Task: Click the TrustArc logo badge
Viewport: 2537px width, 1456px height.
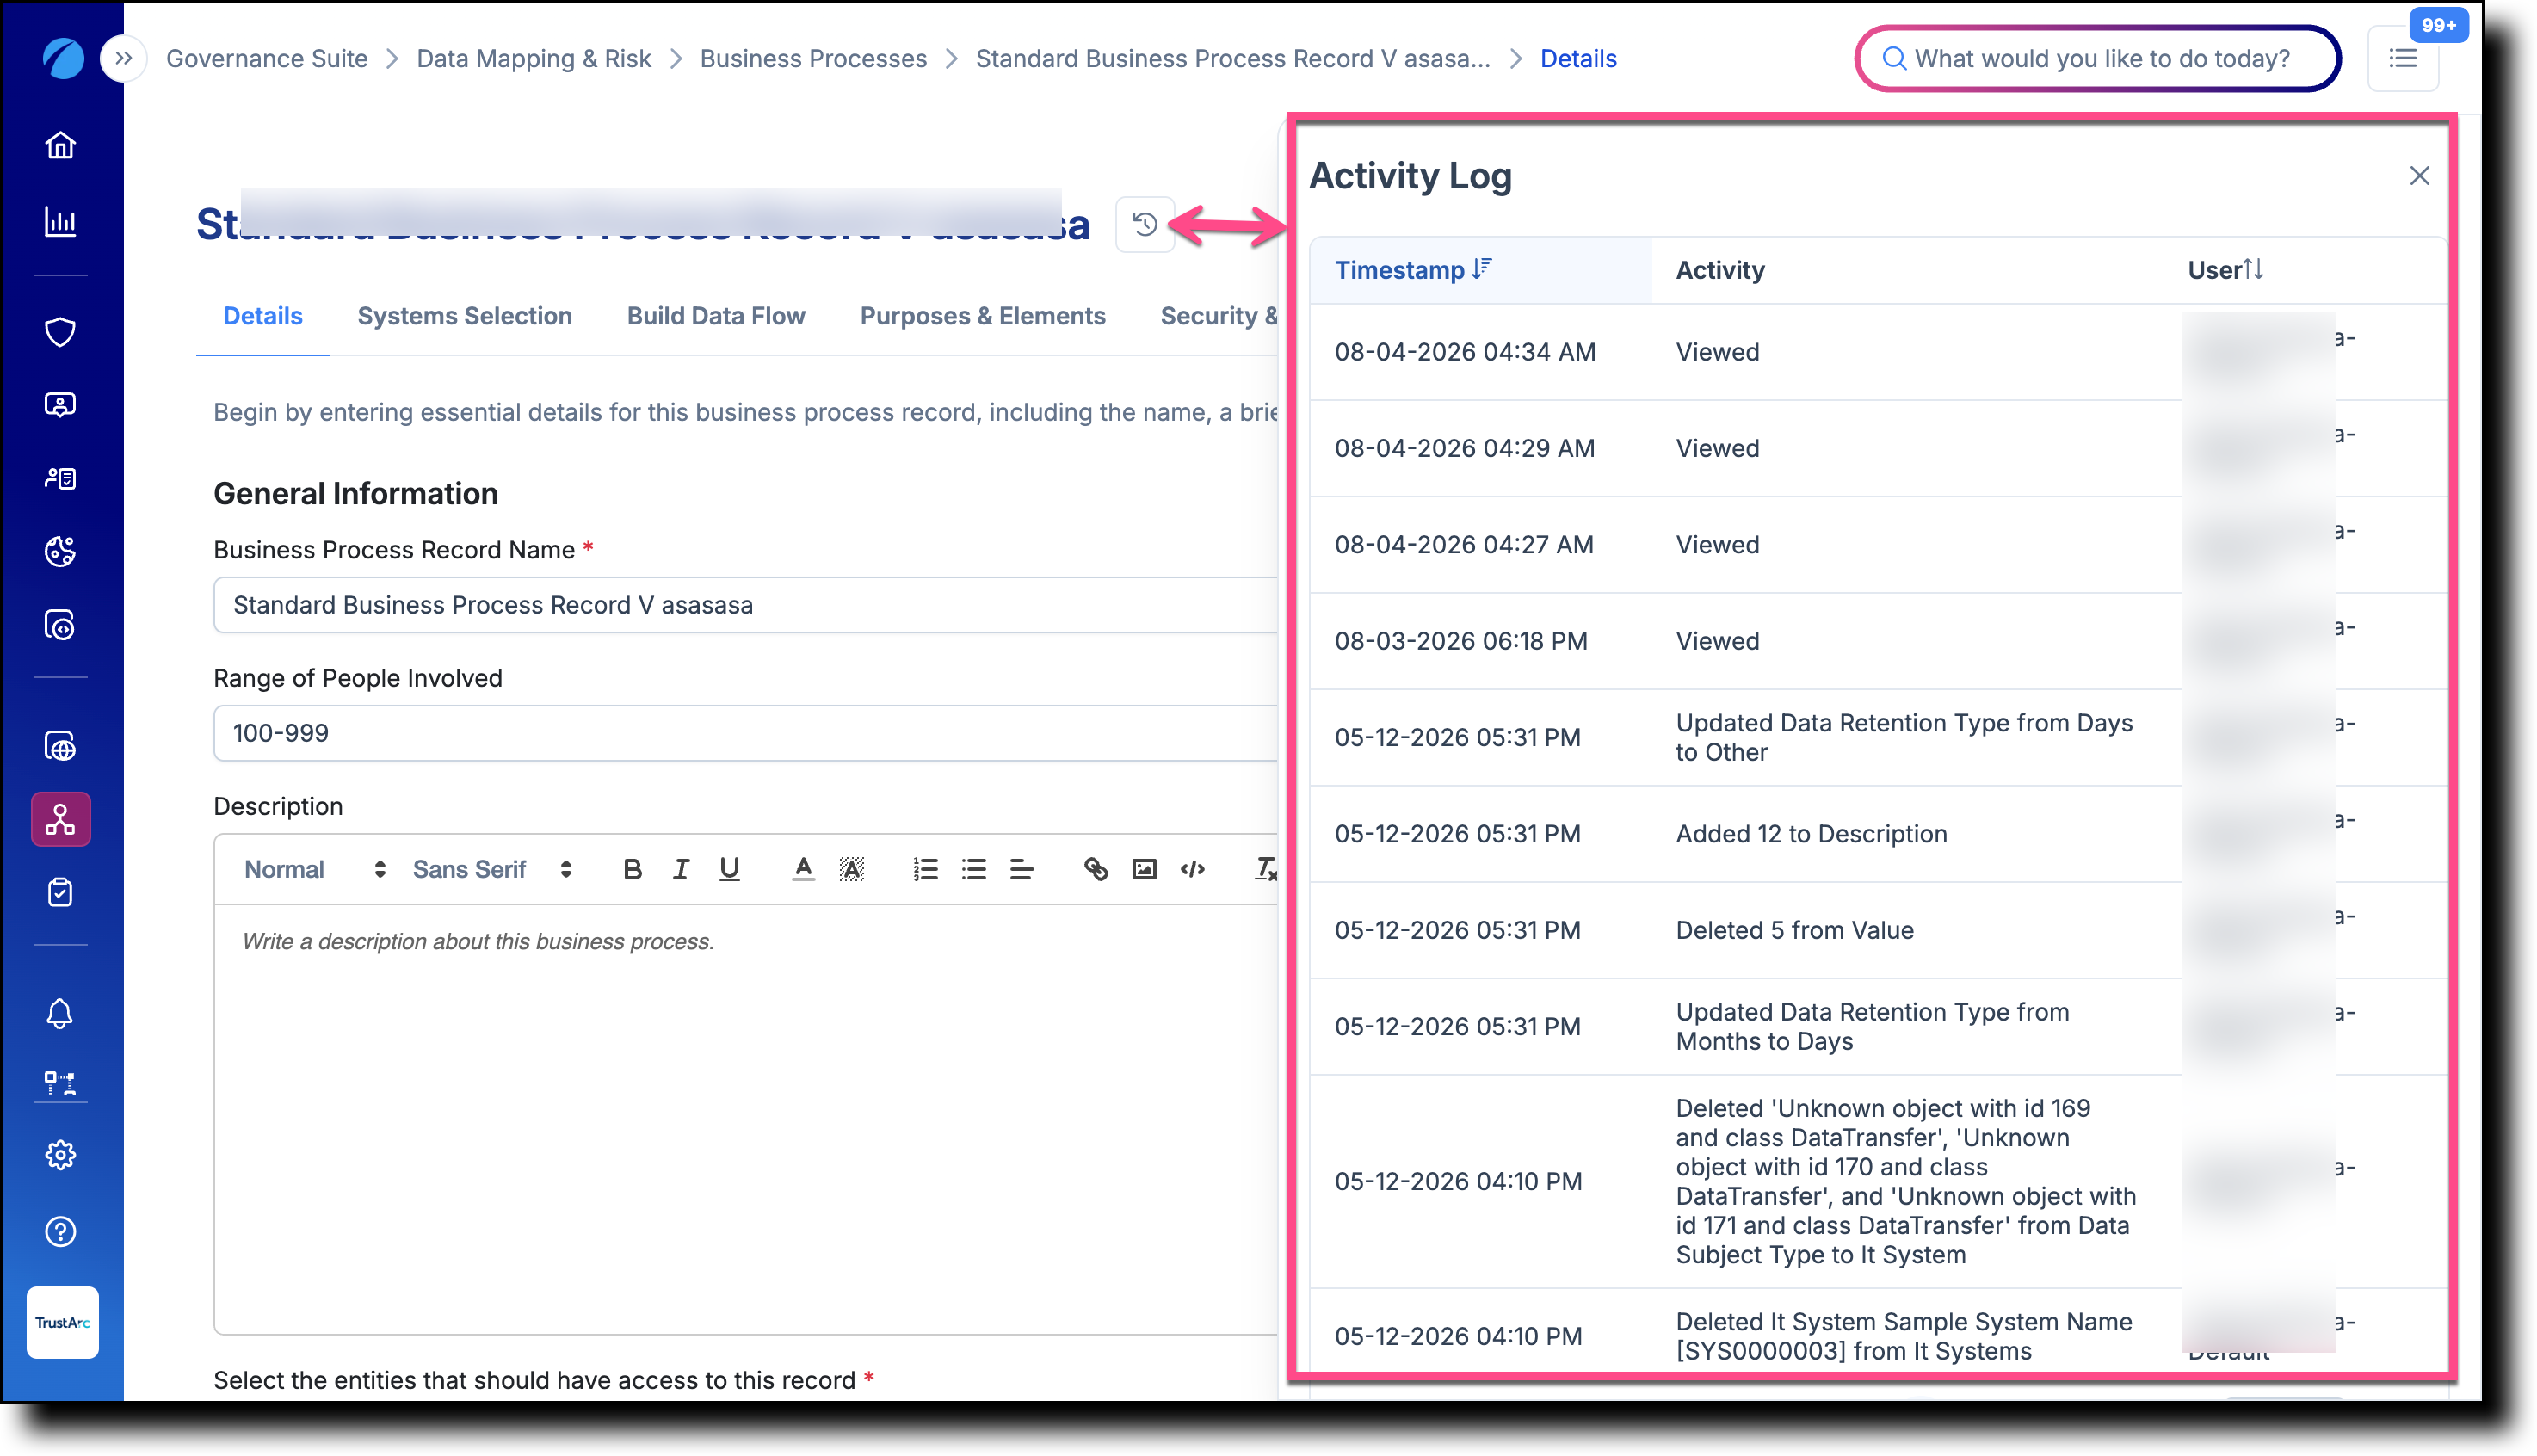Action: click(x=62, y=1322)
